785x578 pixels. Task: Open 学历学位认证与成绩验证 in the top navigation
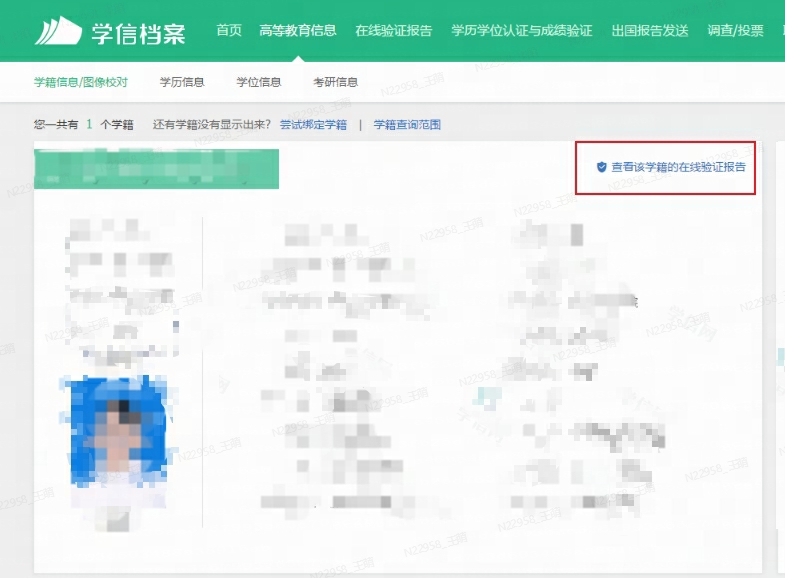coord(521,30)
